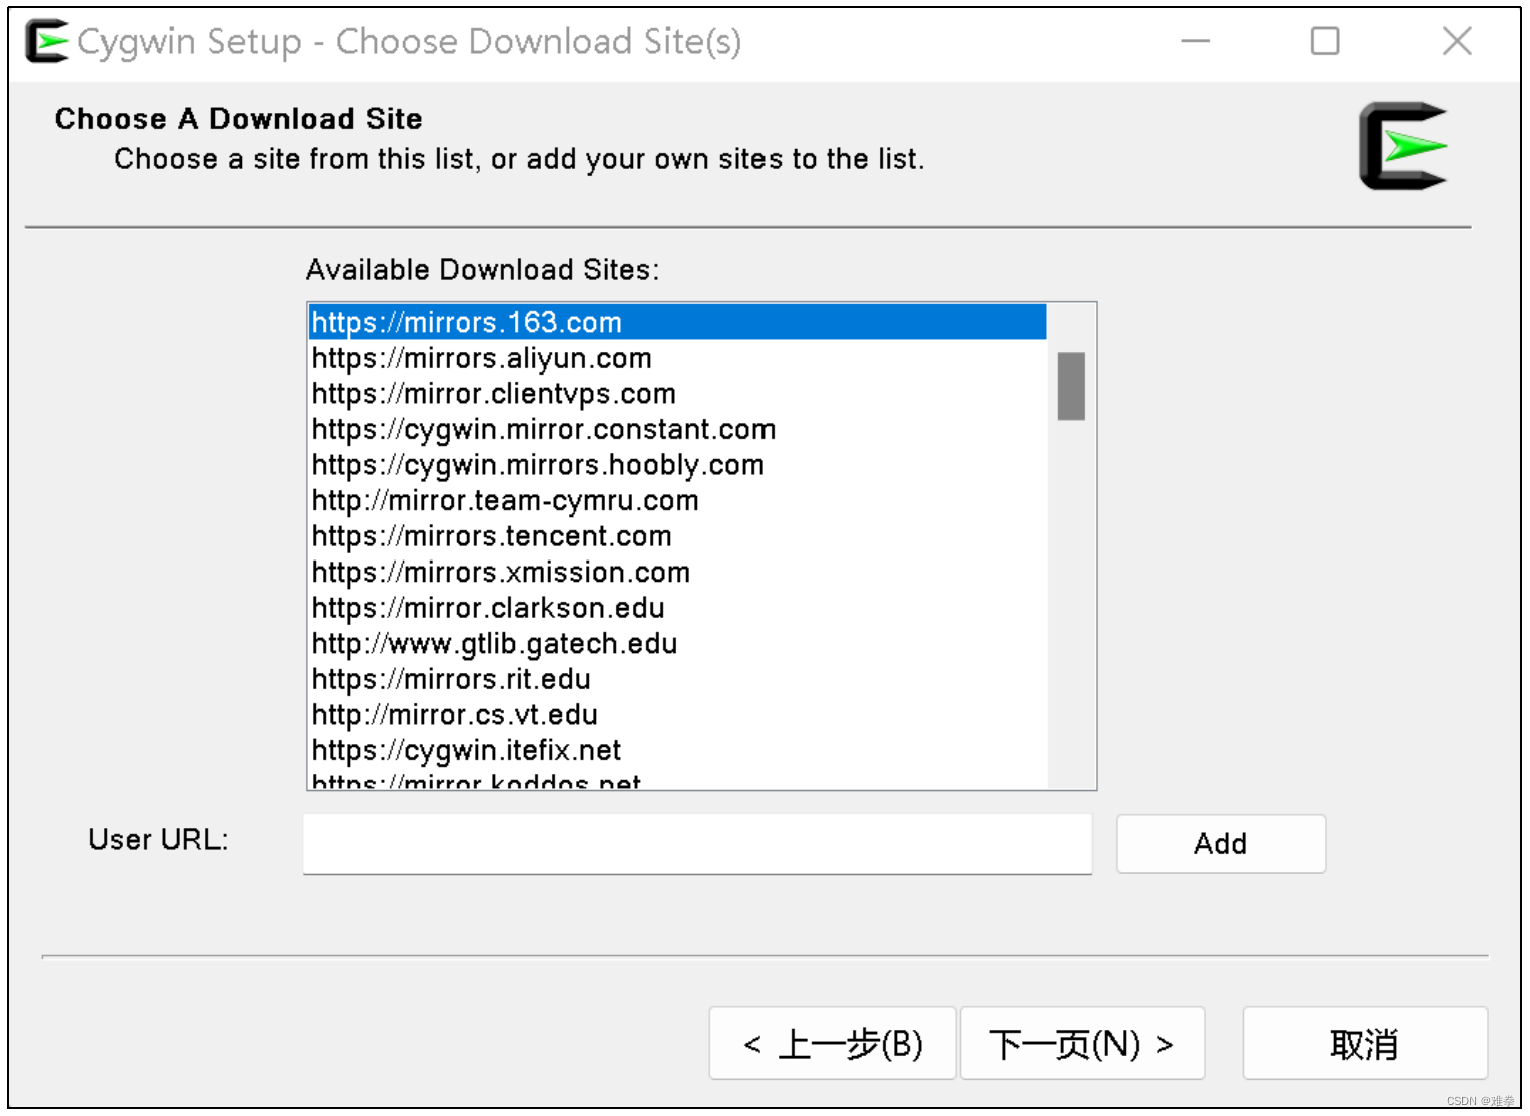Select the https://mirrors.aliyun.com mirror
This screenshot has height=1116, width=1530.
pos(481,358)
